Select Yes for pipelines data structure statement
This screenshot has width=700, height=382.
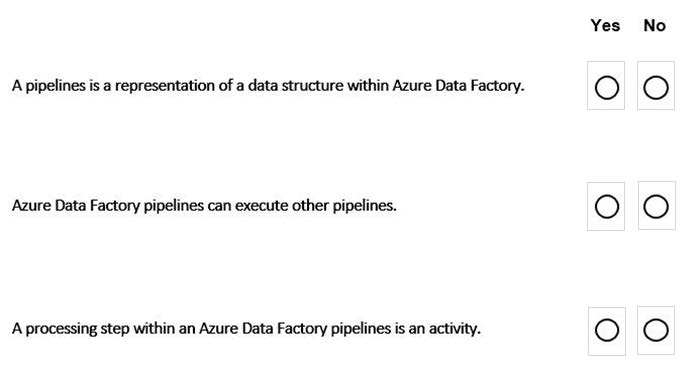click(x=606, y=87)
